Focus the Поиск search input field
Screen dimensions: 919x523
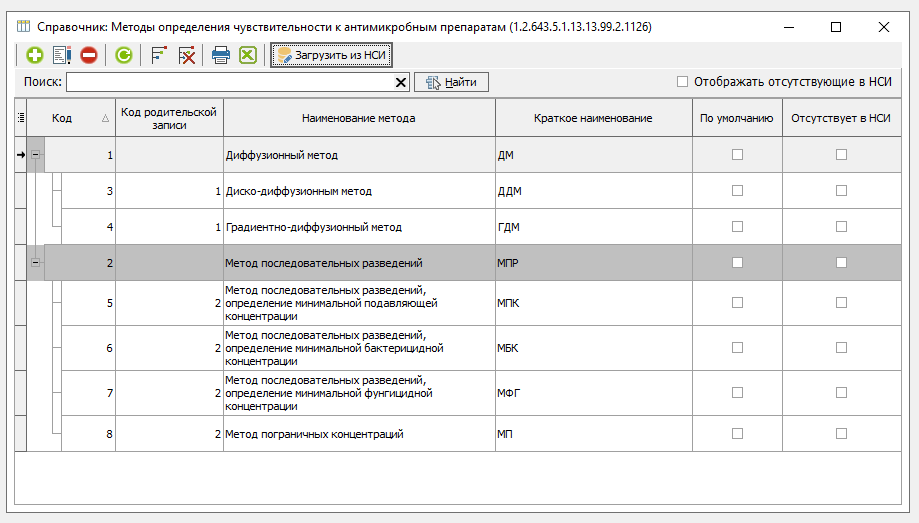230,82
